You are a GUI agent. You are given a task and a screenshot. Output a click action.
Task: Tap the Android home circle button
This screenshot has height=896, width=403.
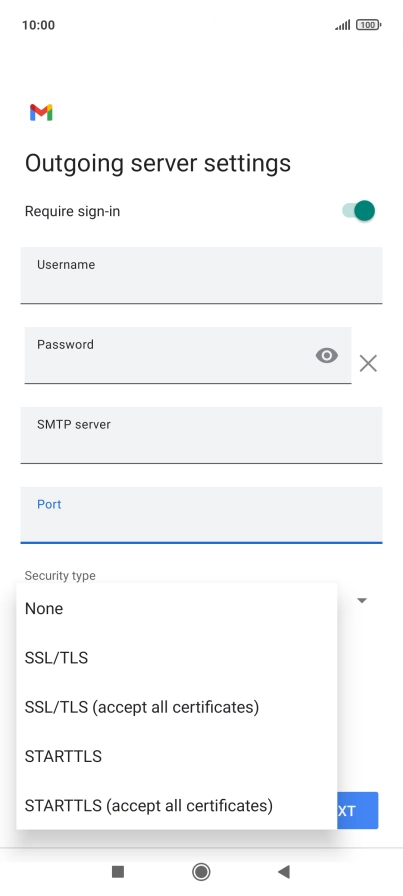point(201,871)
